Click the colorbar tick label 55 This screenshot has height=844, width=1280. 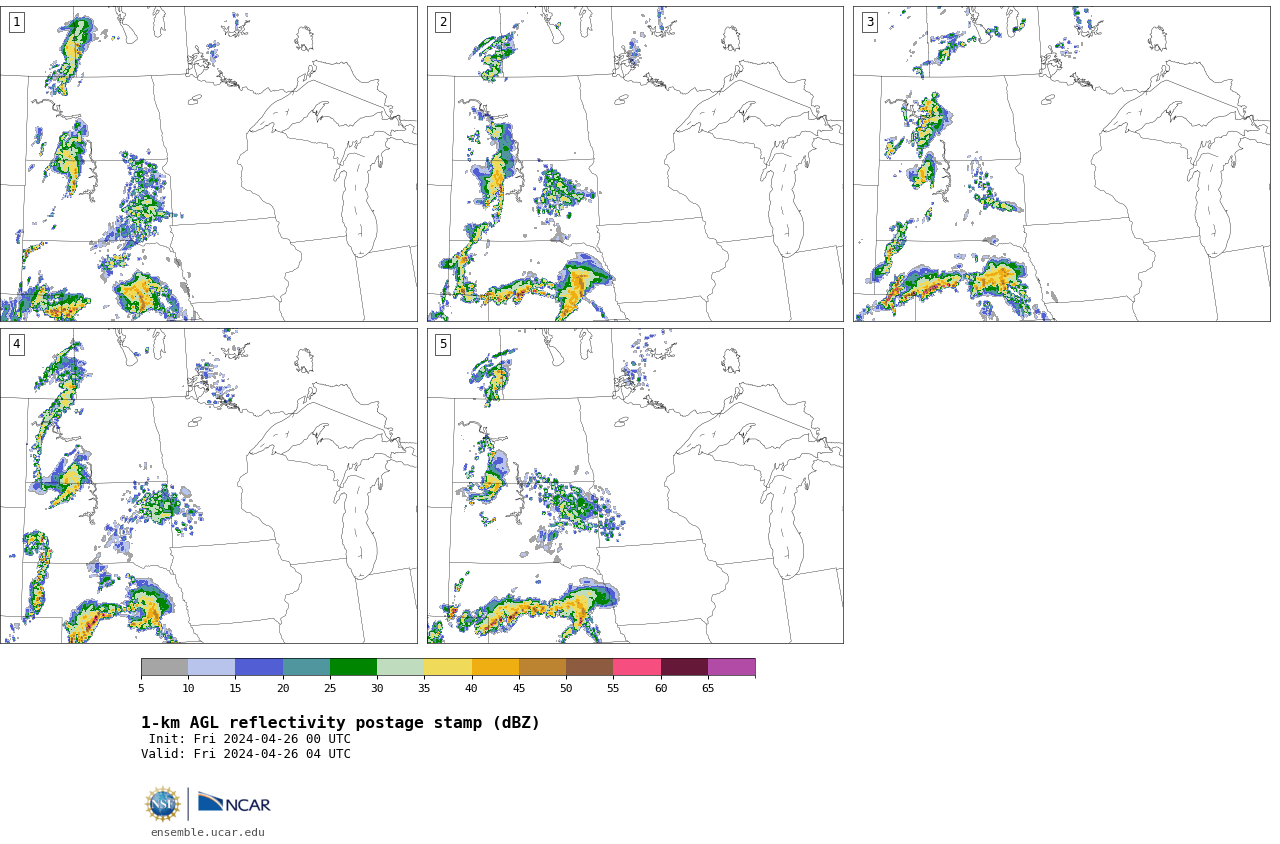pyautogui.click(x=613, y=688)
